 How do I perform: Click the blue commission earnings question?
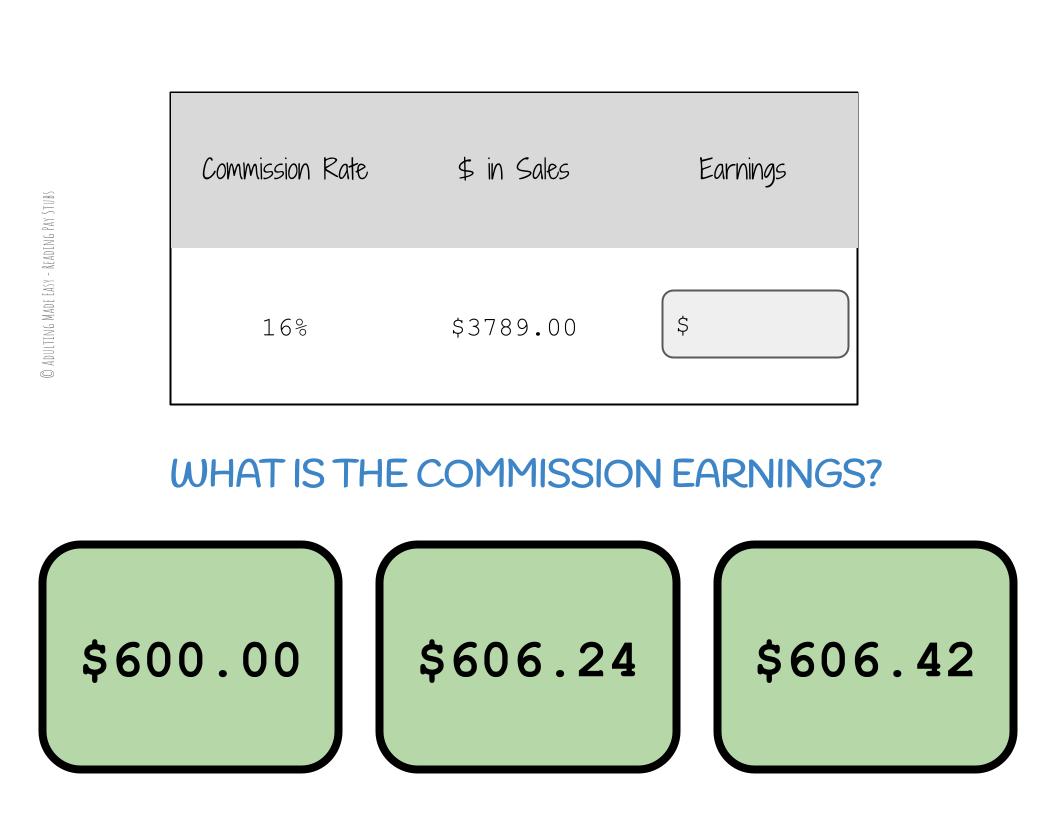point(525,473)
